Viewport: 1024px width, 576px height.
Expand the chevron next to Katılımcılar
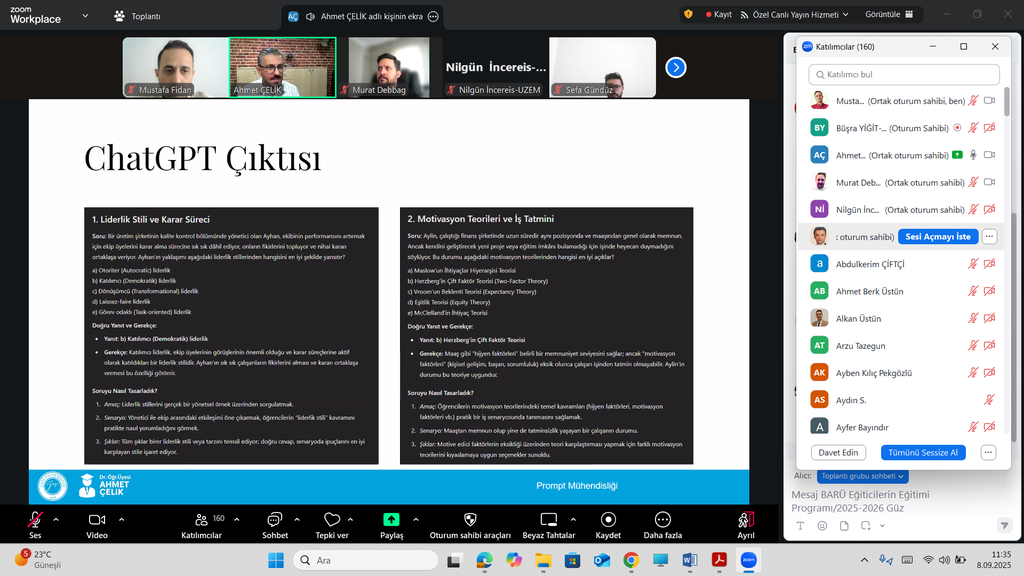point(236,520)
